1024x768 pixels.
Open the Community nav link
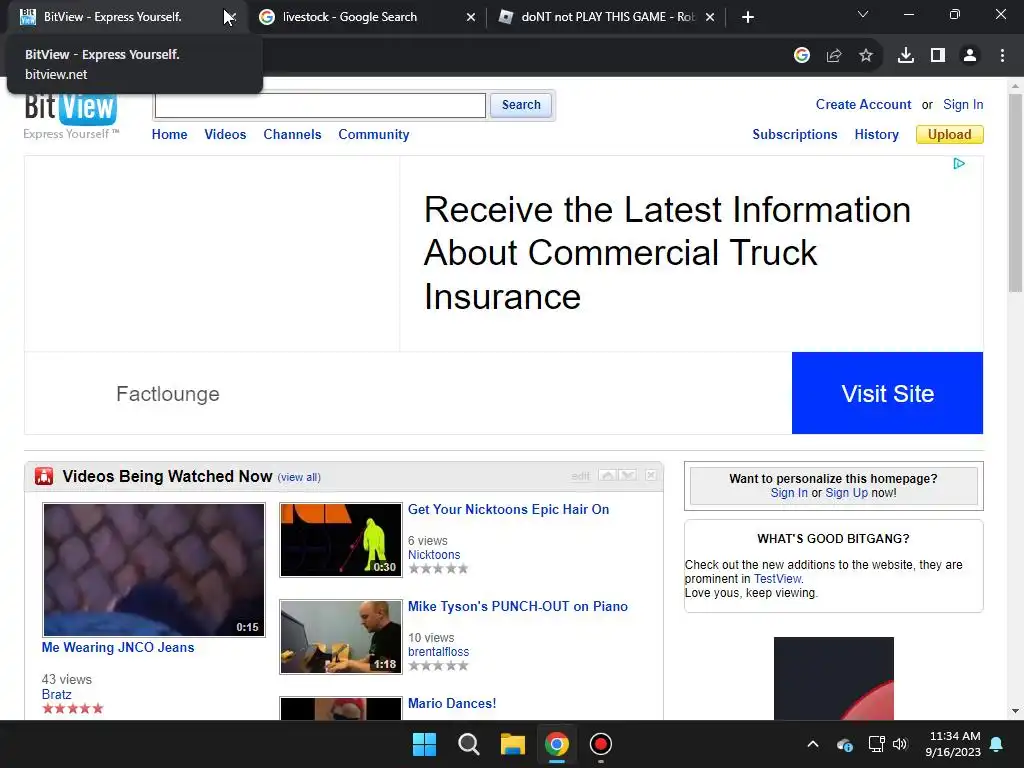click(x=374, y=135)
